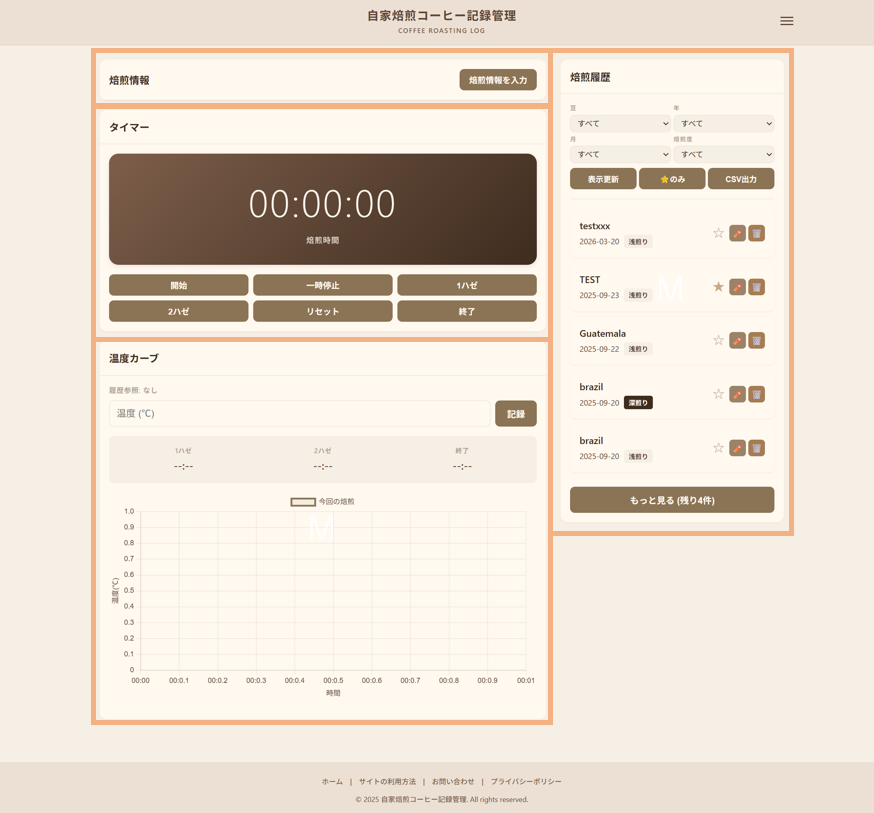This screenshot has width=874, height=813.
Task: Click the TEST history entry name
Action: click(x=590, y=280)
